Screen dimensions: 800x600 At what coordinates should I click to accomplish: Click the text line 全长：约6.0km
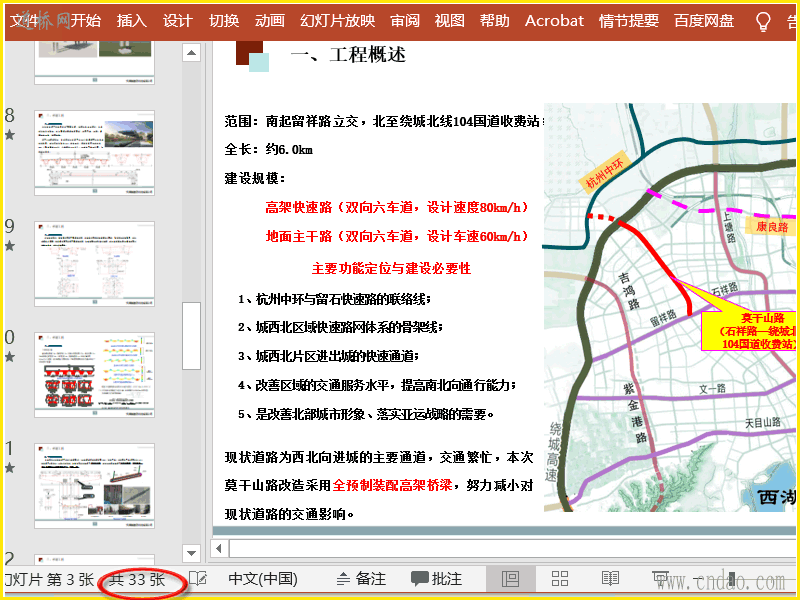(268, 149)
